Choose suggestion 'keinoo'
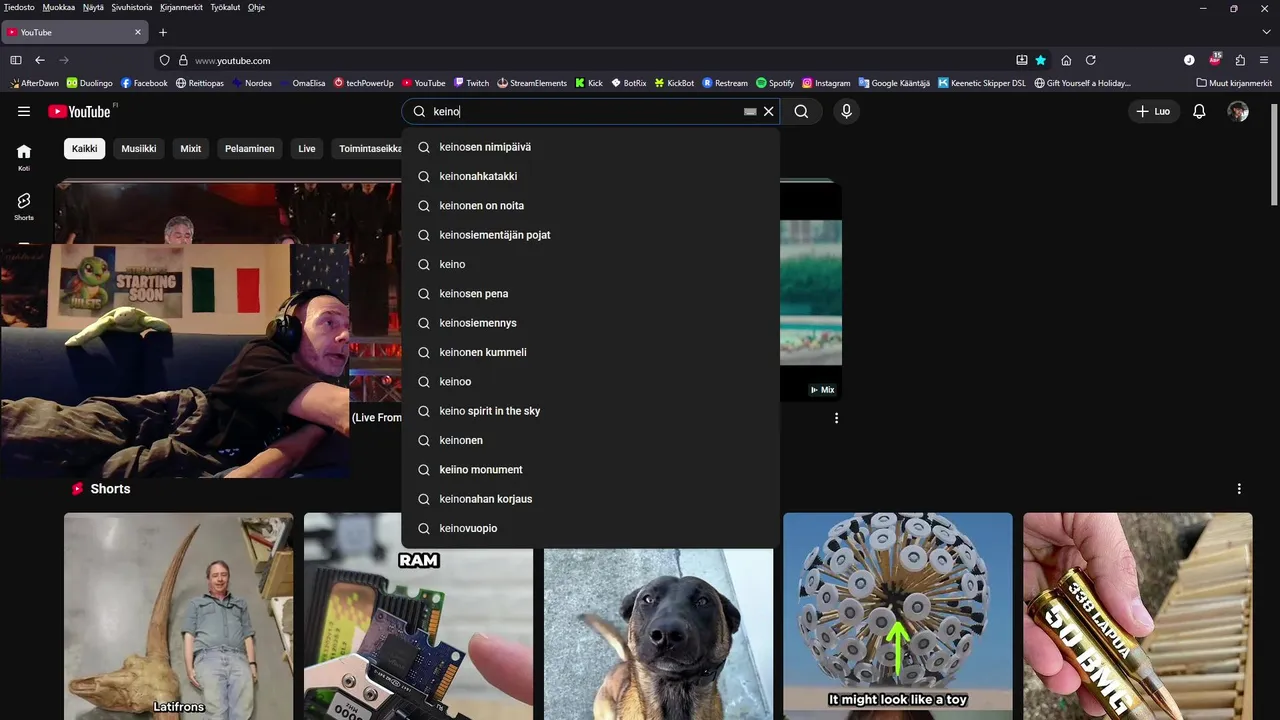Viewport: 1280px width, 720px height. point(590,382)
